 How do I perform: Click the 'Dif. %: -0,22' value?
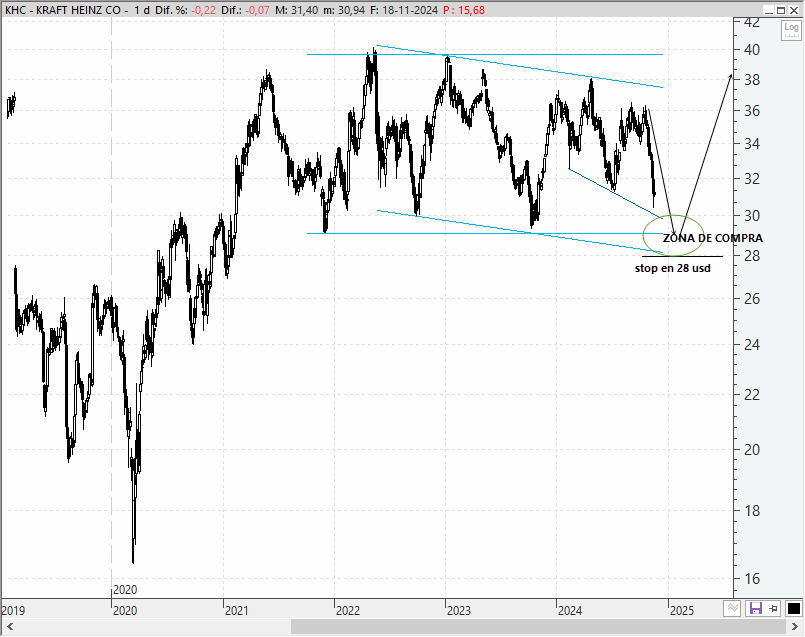pos(185,10)
